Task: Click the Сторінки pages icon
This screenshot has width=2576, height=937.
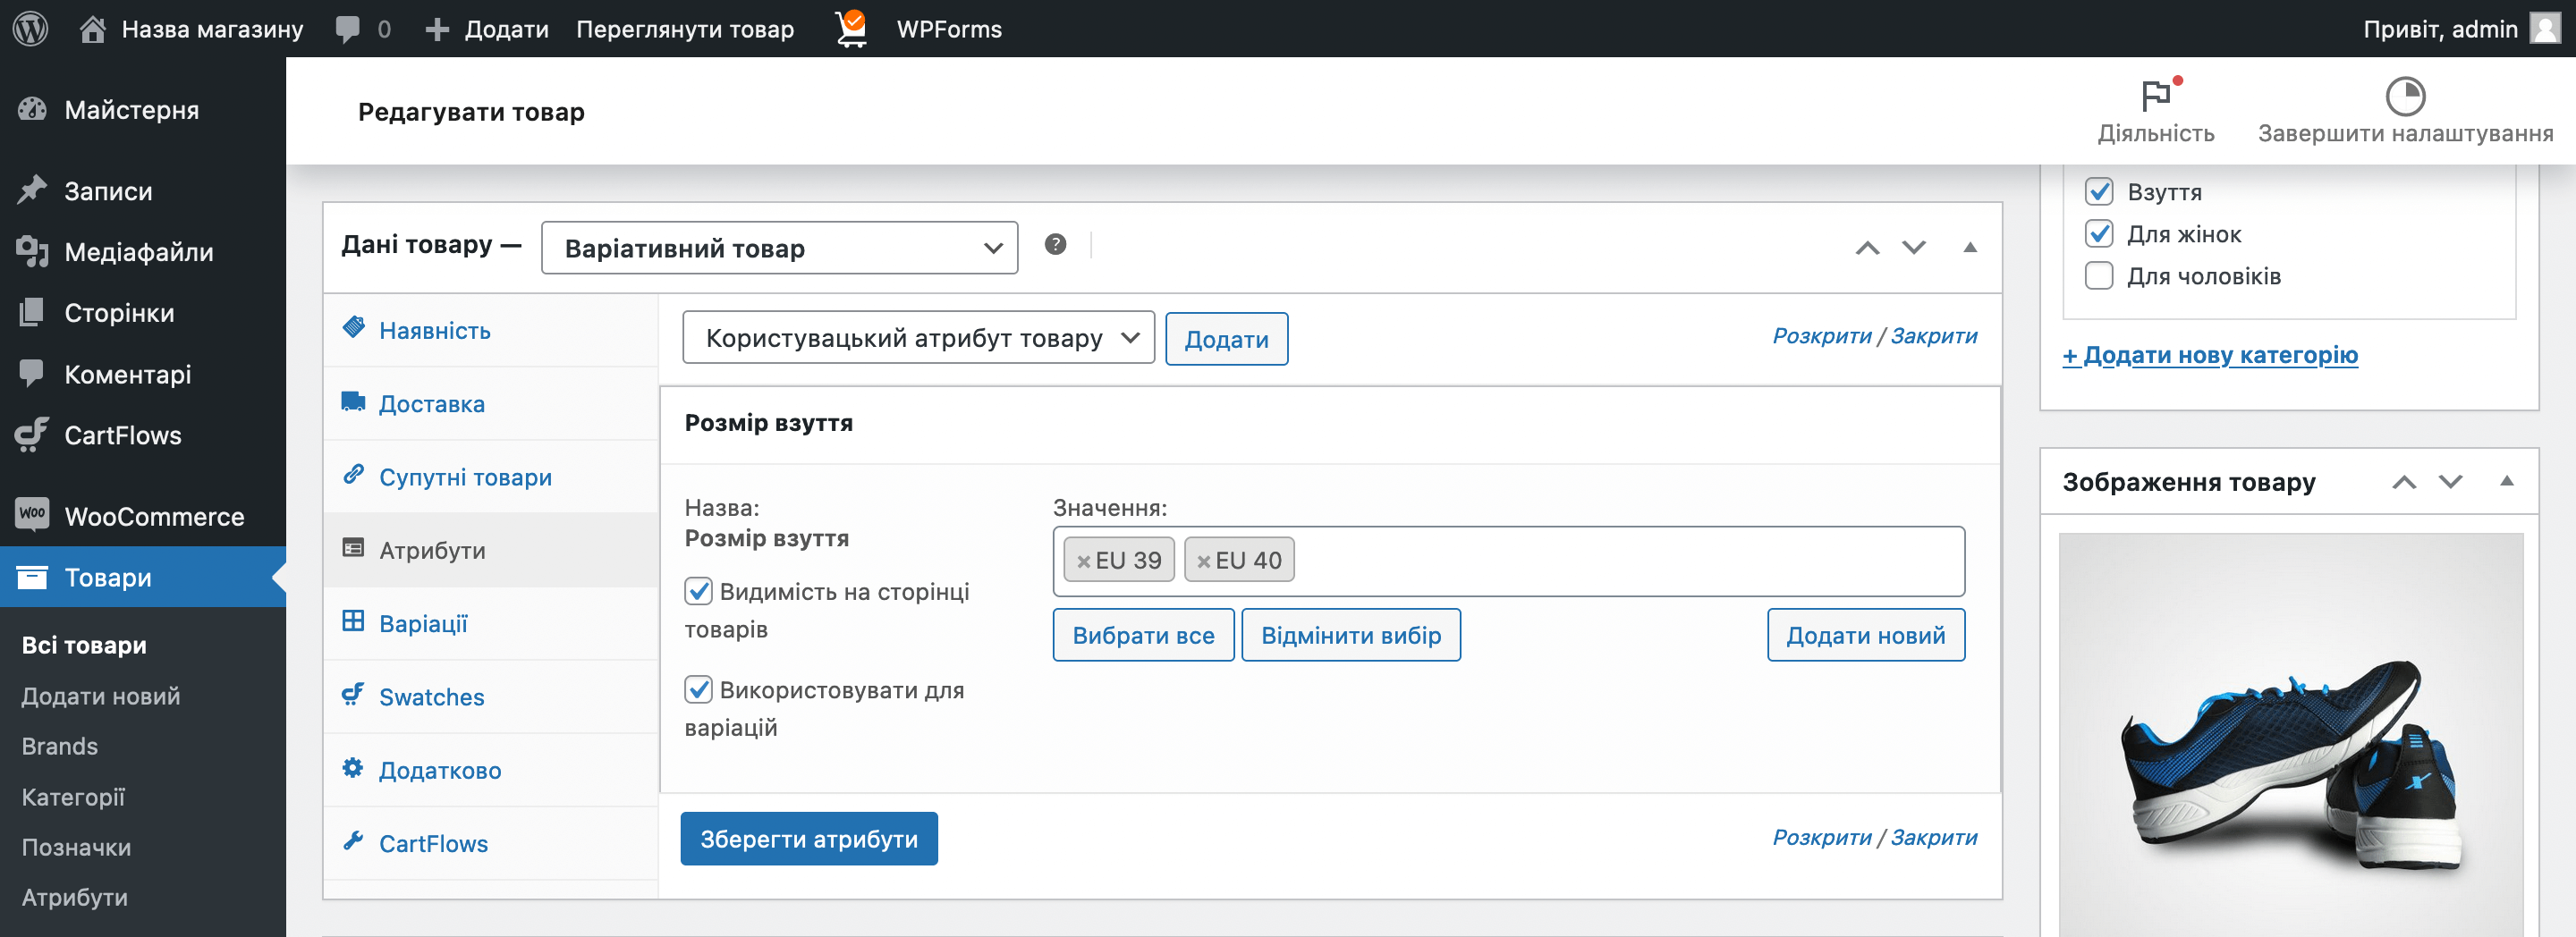Action: [x=32, y=312]
